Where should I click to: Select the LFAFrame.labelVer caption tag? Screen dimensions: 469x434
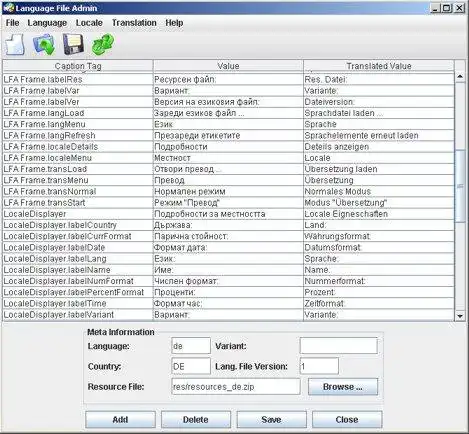[41, 102]
